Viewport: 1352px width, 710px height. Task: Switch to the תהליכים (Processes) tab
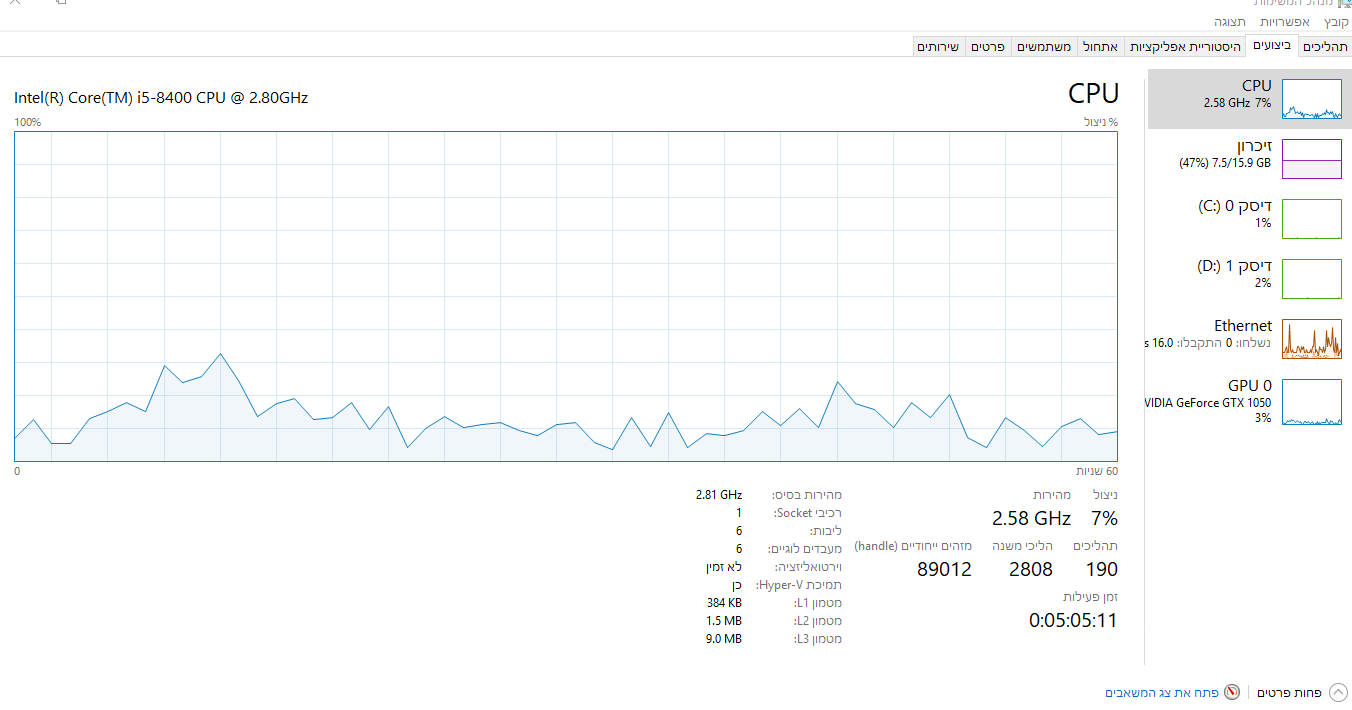[x=1325, y=46]
